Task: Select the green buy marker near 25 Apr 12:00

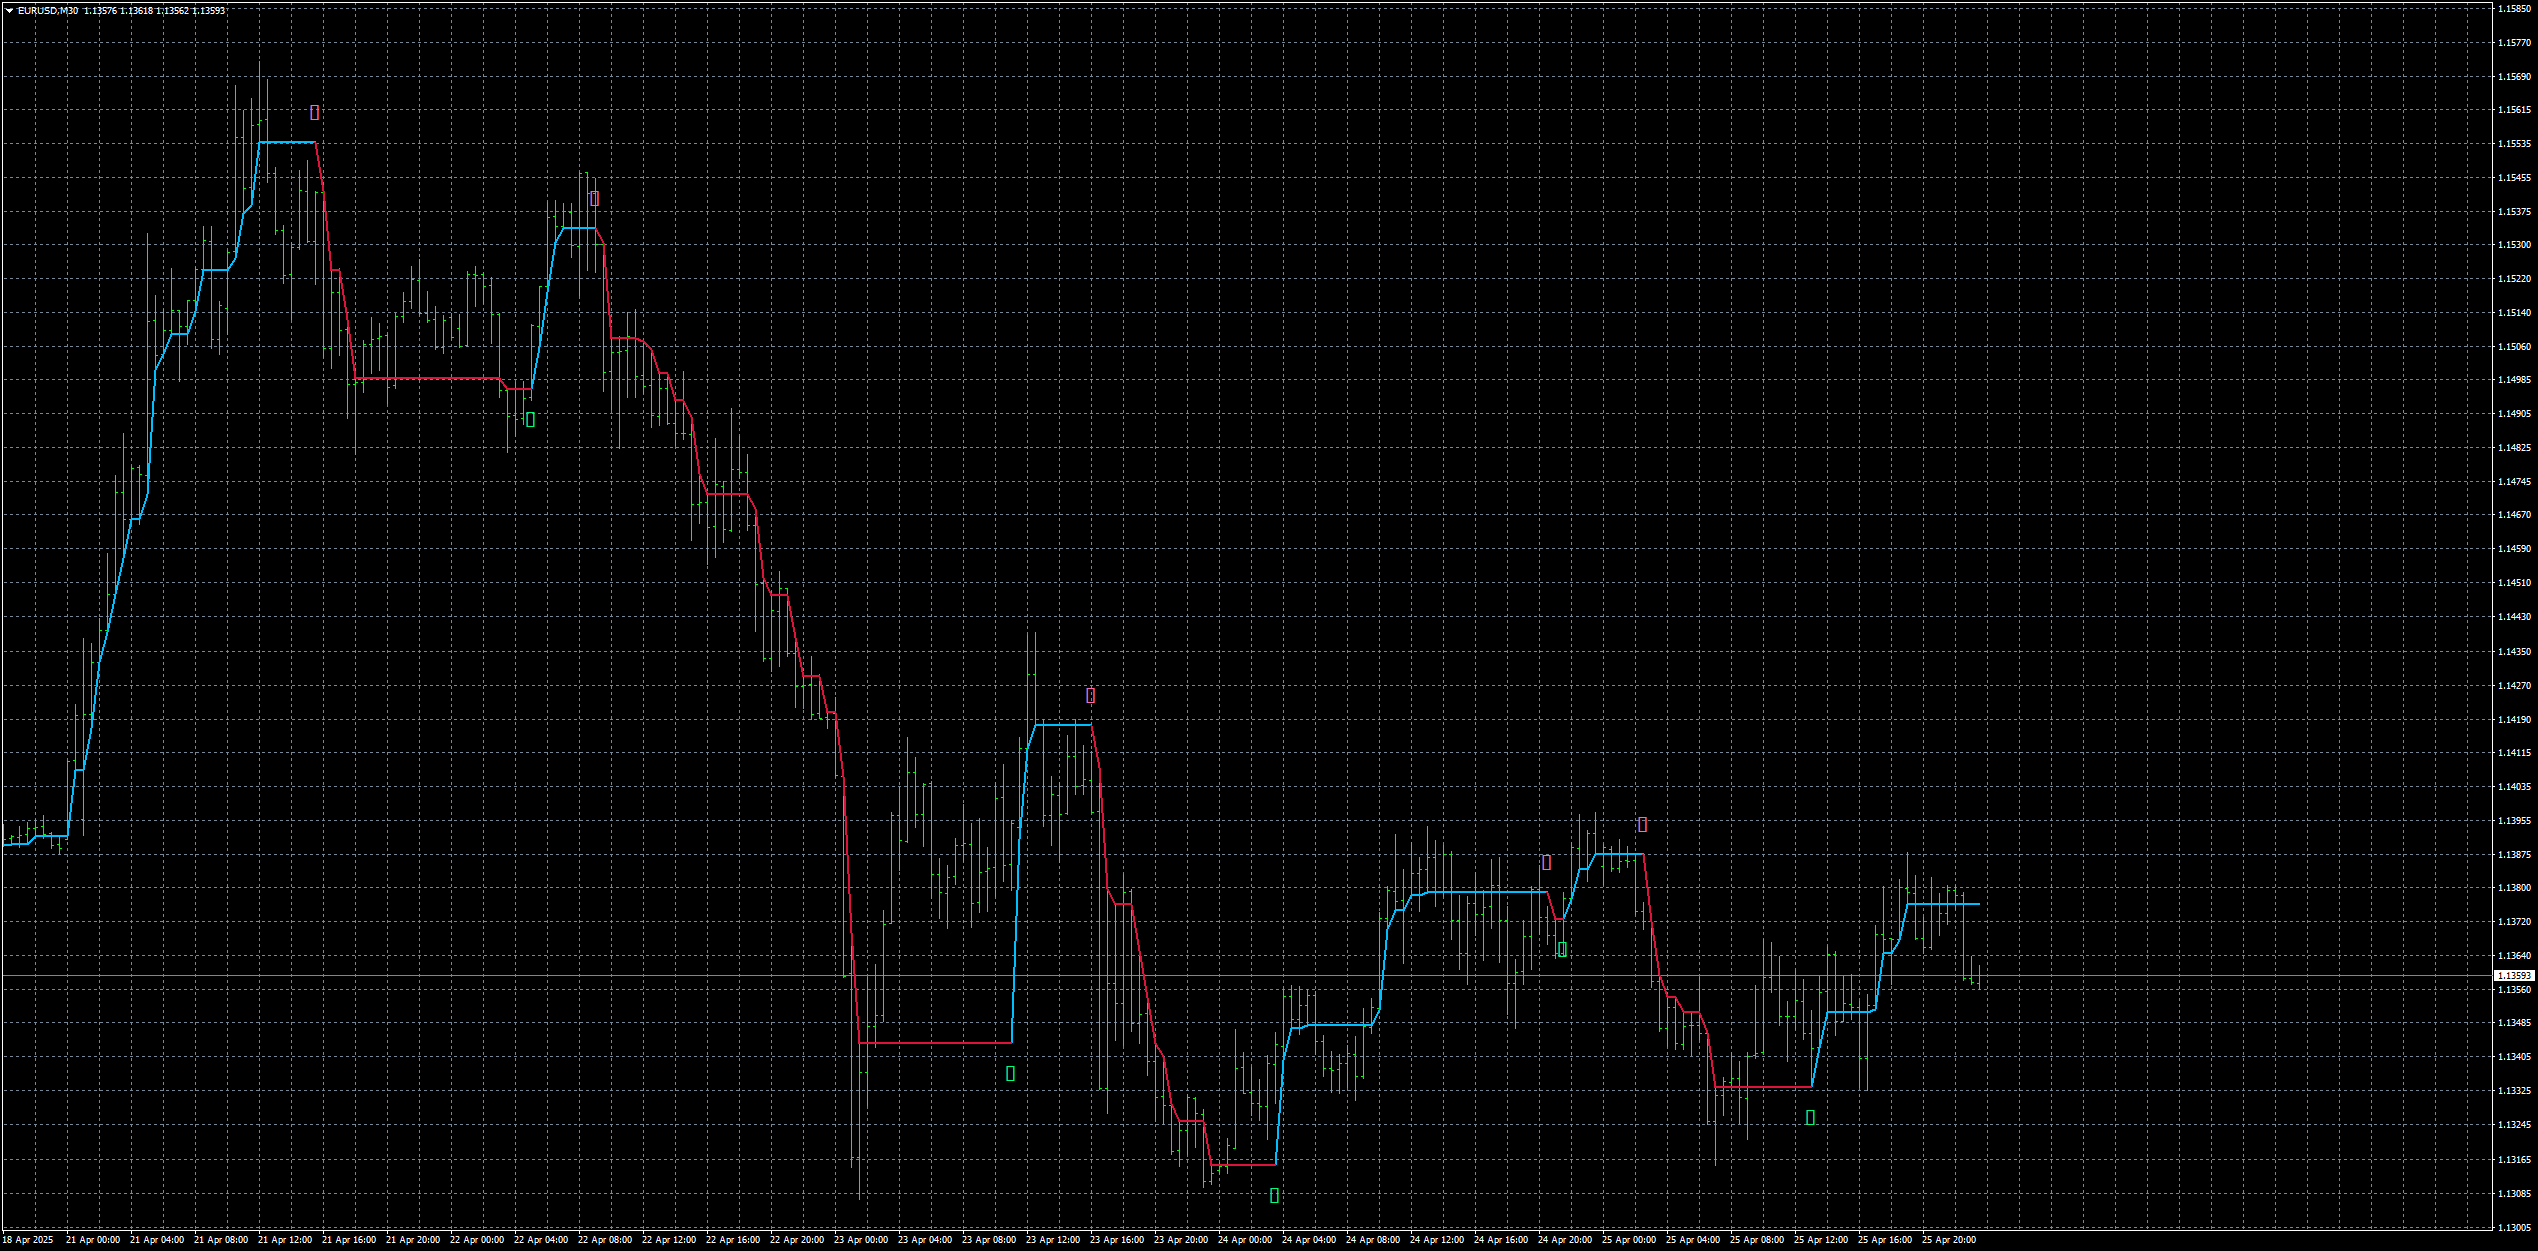Action: pyautogui.click(x=1810, y=1117)
